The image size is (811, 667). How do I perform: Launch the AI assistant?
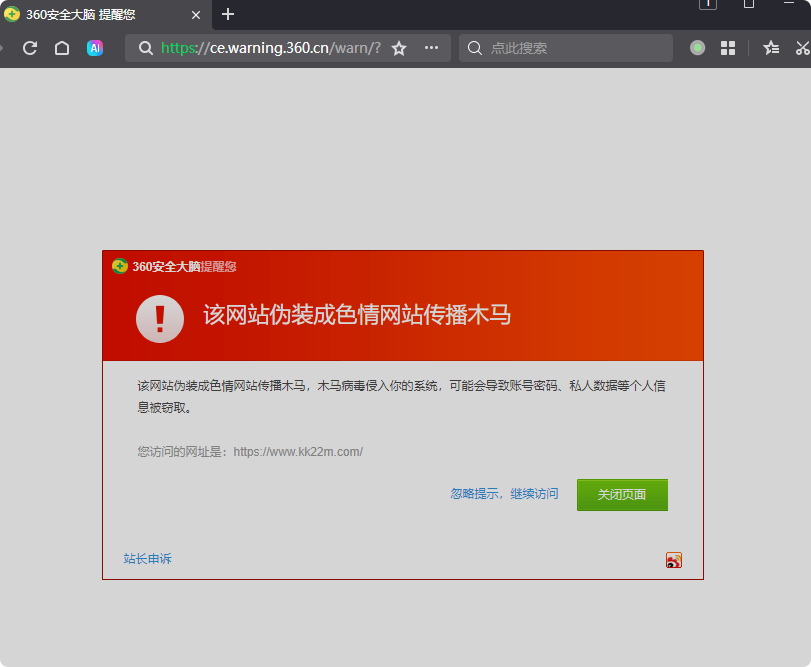point(95,47)
